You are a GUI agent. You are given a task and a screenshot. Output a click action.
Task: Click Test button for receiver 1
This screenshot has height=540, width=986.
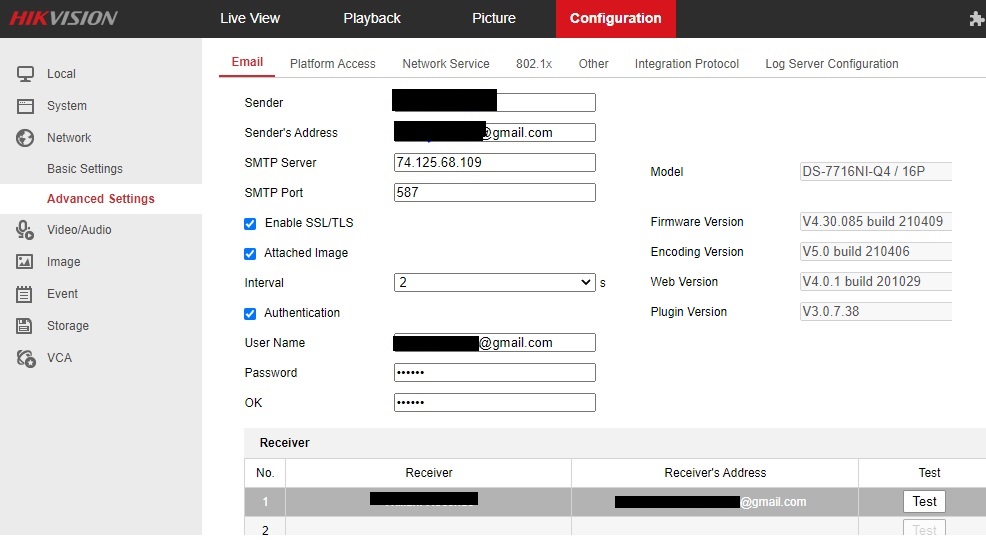coord(924,502)
